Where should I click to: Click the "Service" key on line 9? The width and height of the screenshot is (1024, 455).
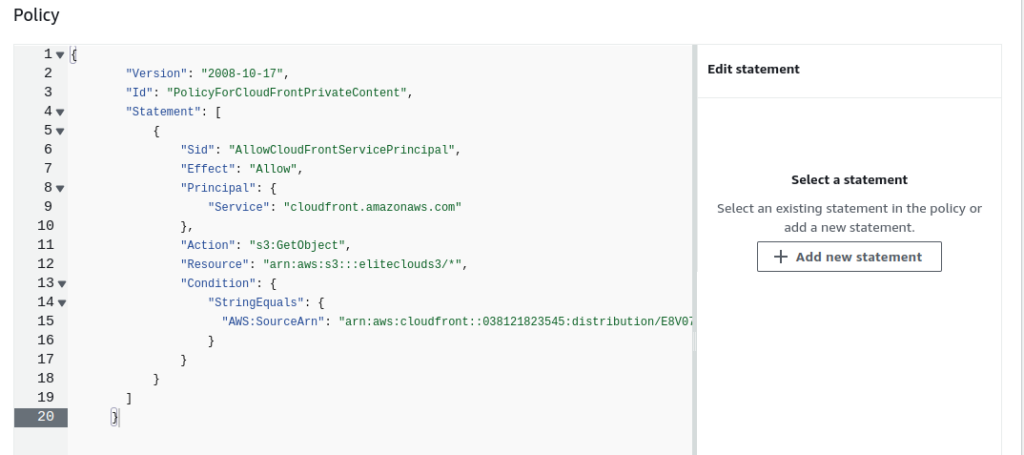[238, 206]
